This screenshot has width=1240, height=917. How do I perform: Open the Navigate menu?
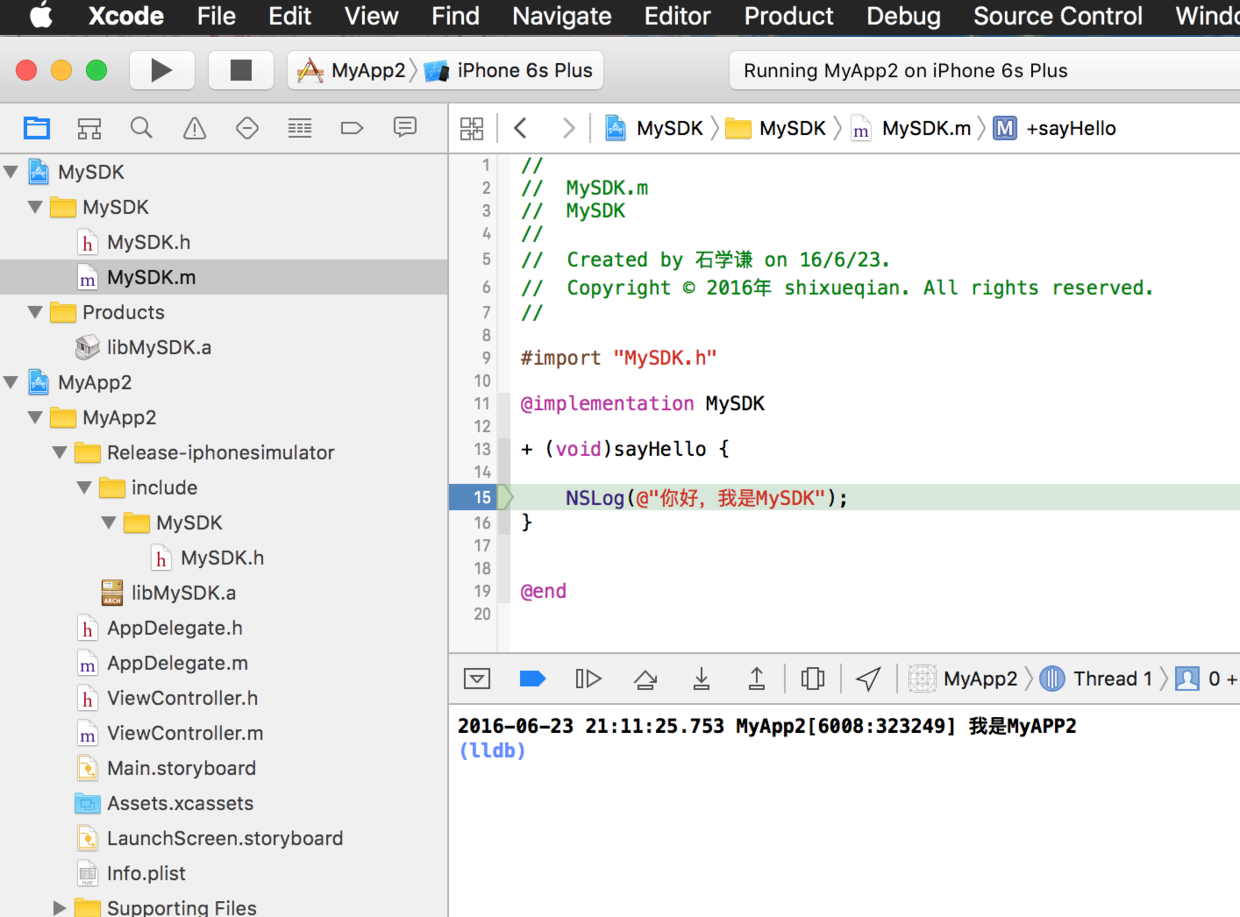pyautogui.click(x=562, y=16)
